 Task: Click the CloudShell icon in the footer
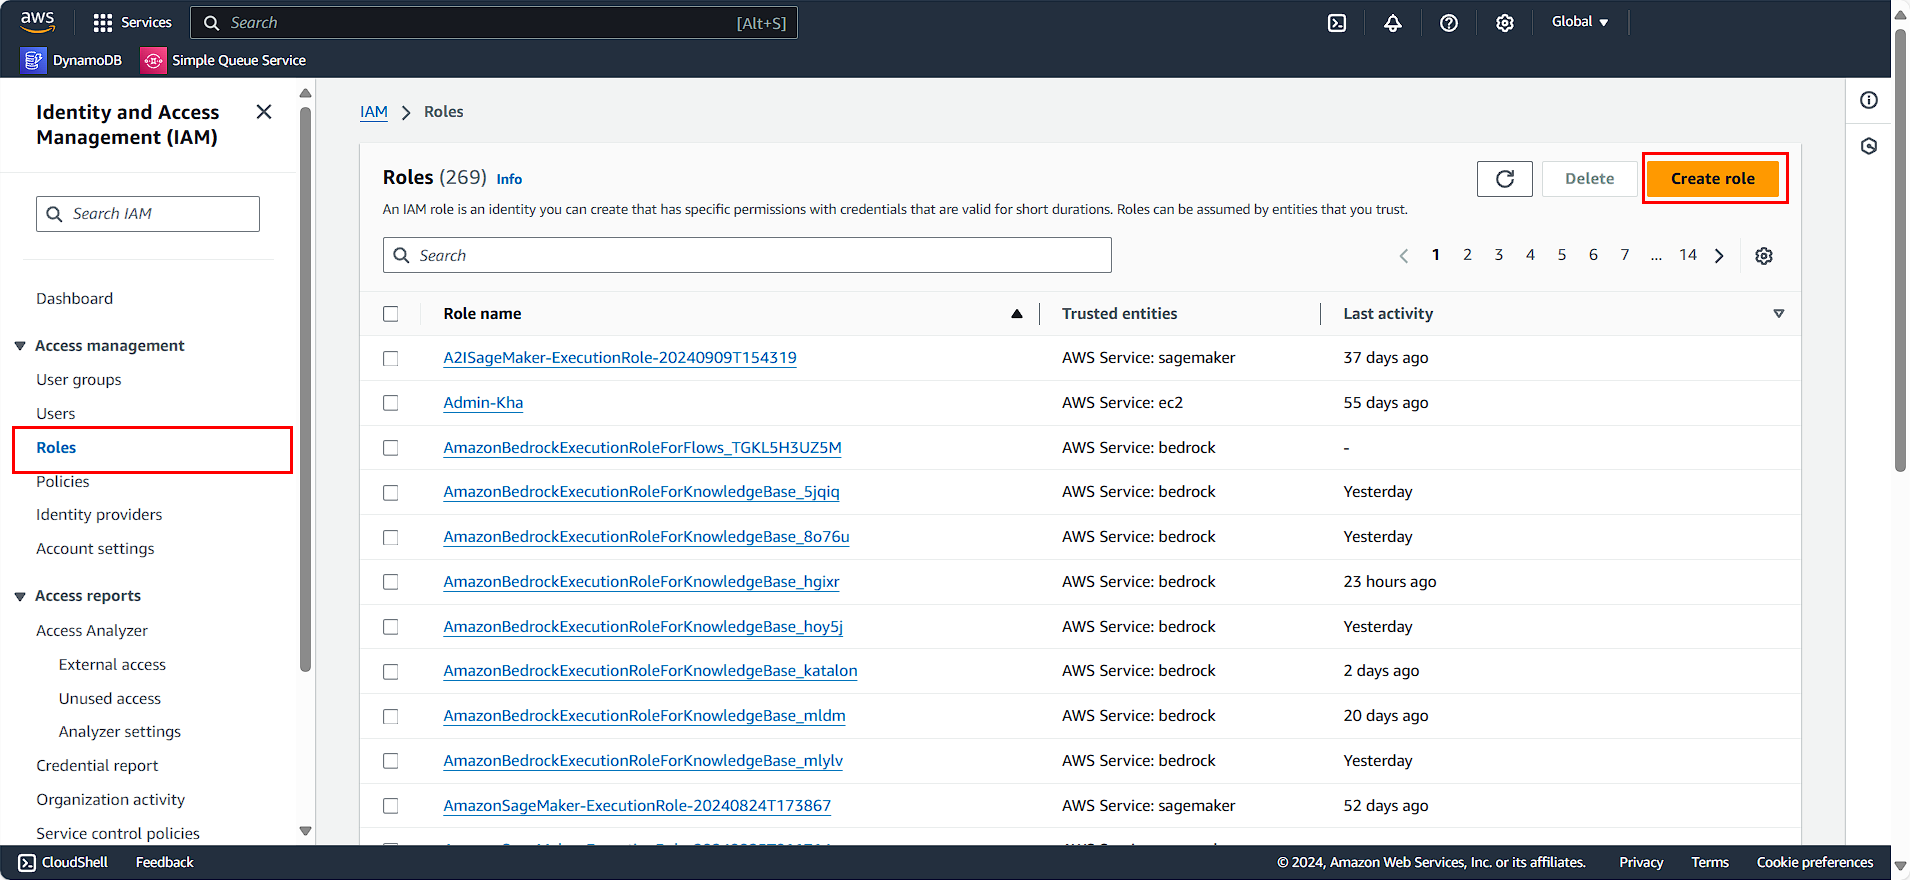(x=27, y=862)
